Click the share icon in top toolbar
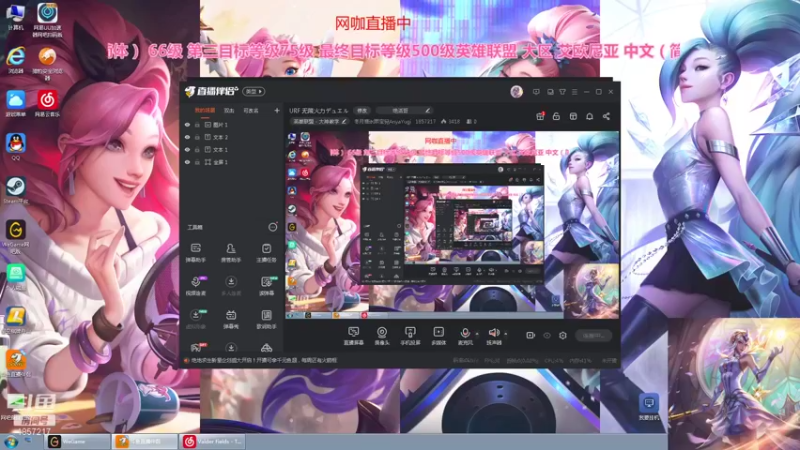800x450 pixels. 606,116
